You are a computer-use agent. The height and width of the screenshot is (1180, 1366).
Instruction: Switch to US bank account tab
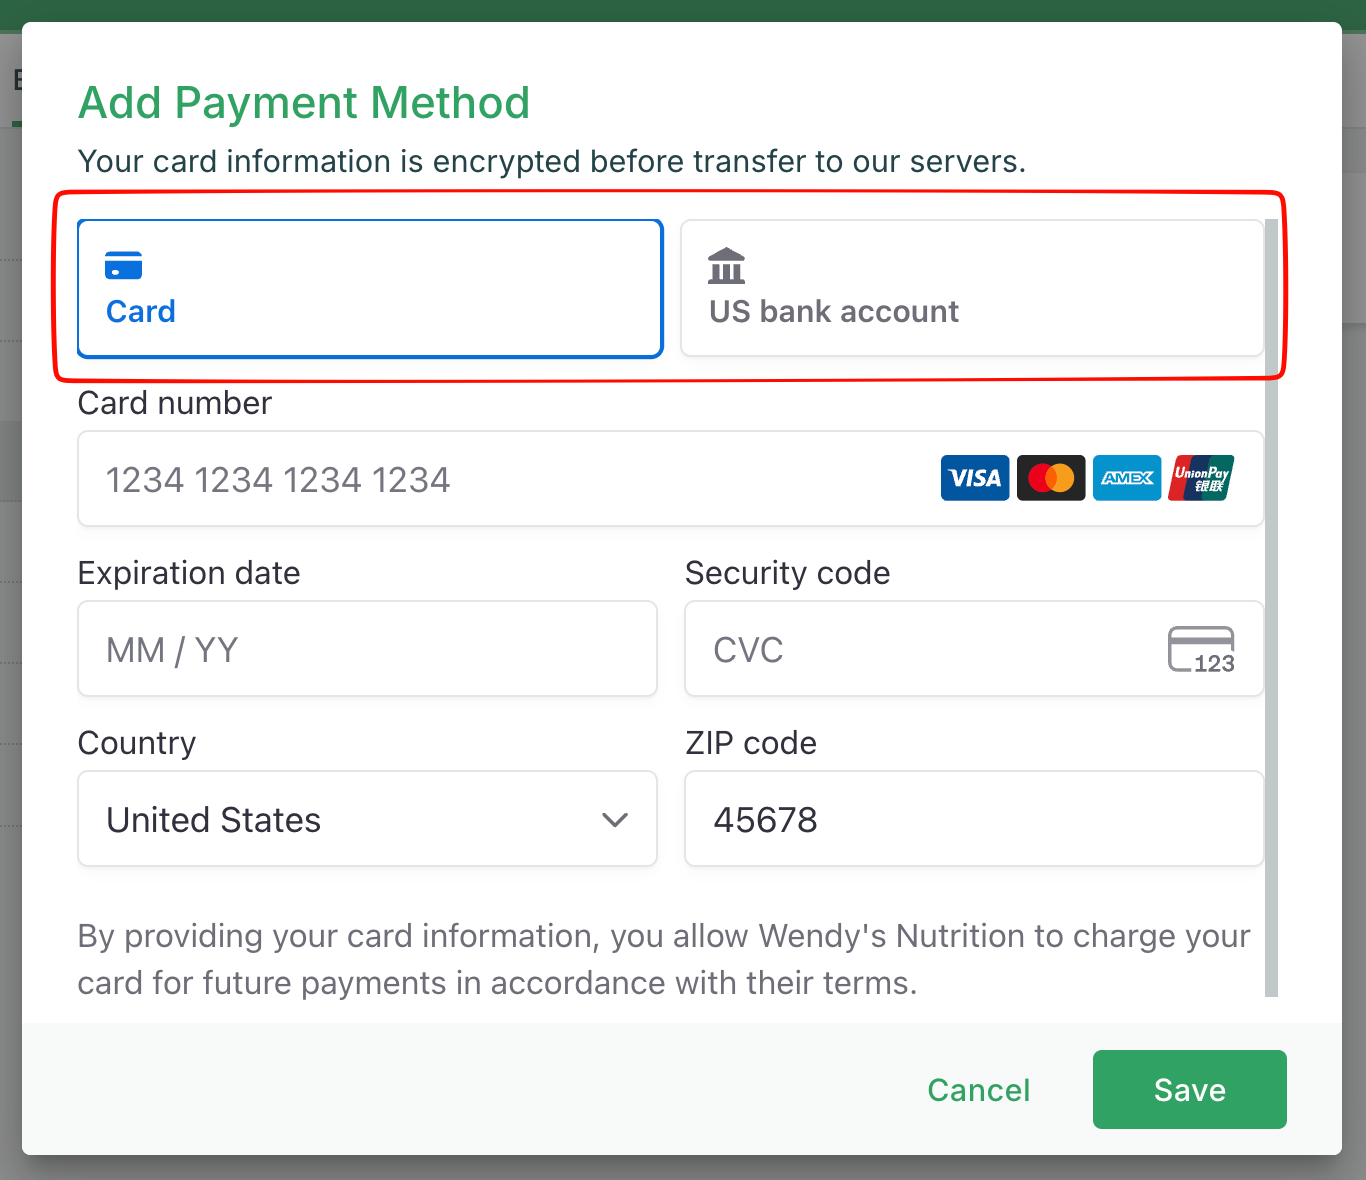tap(971, 289)
